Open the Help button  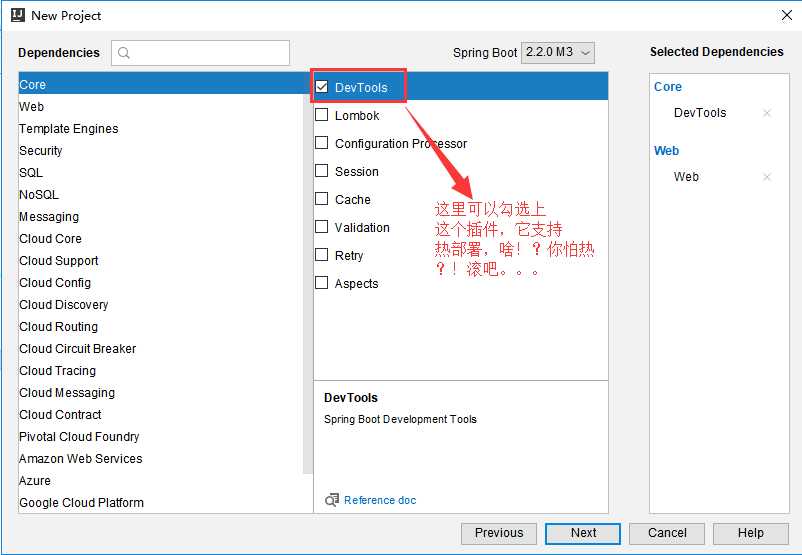[751, 533]
